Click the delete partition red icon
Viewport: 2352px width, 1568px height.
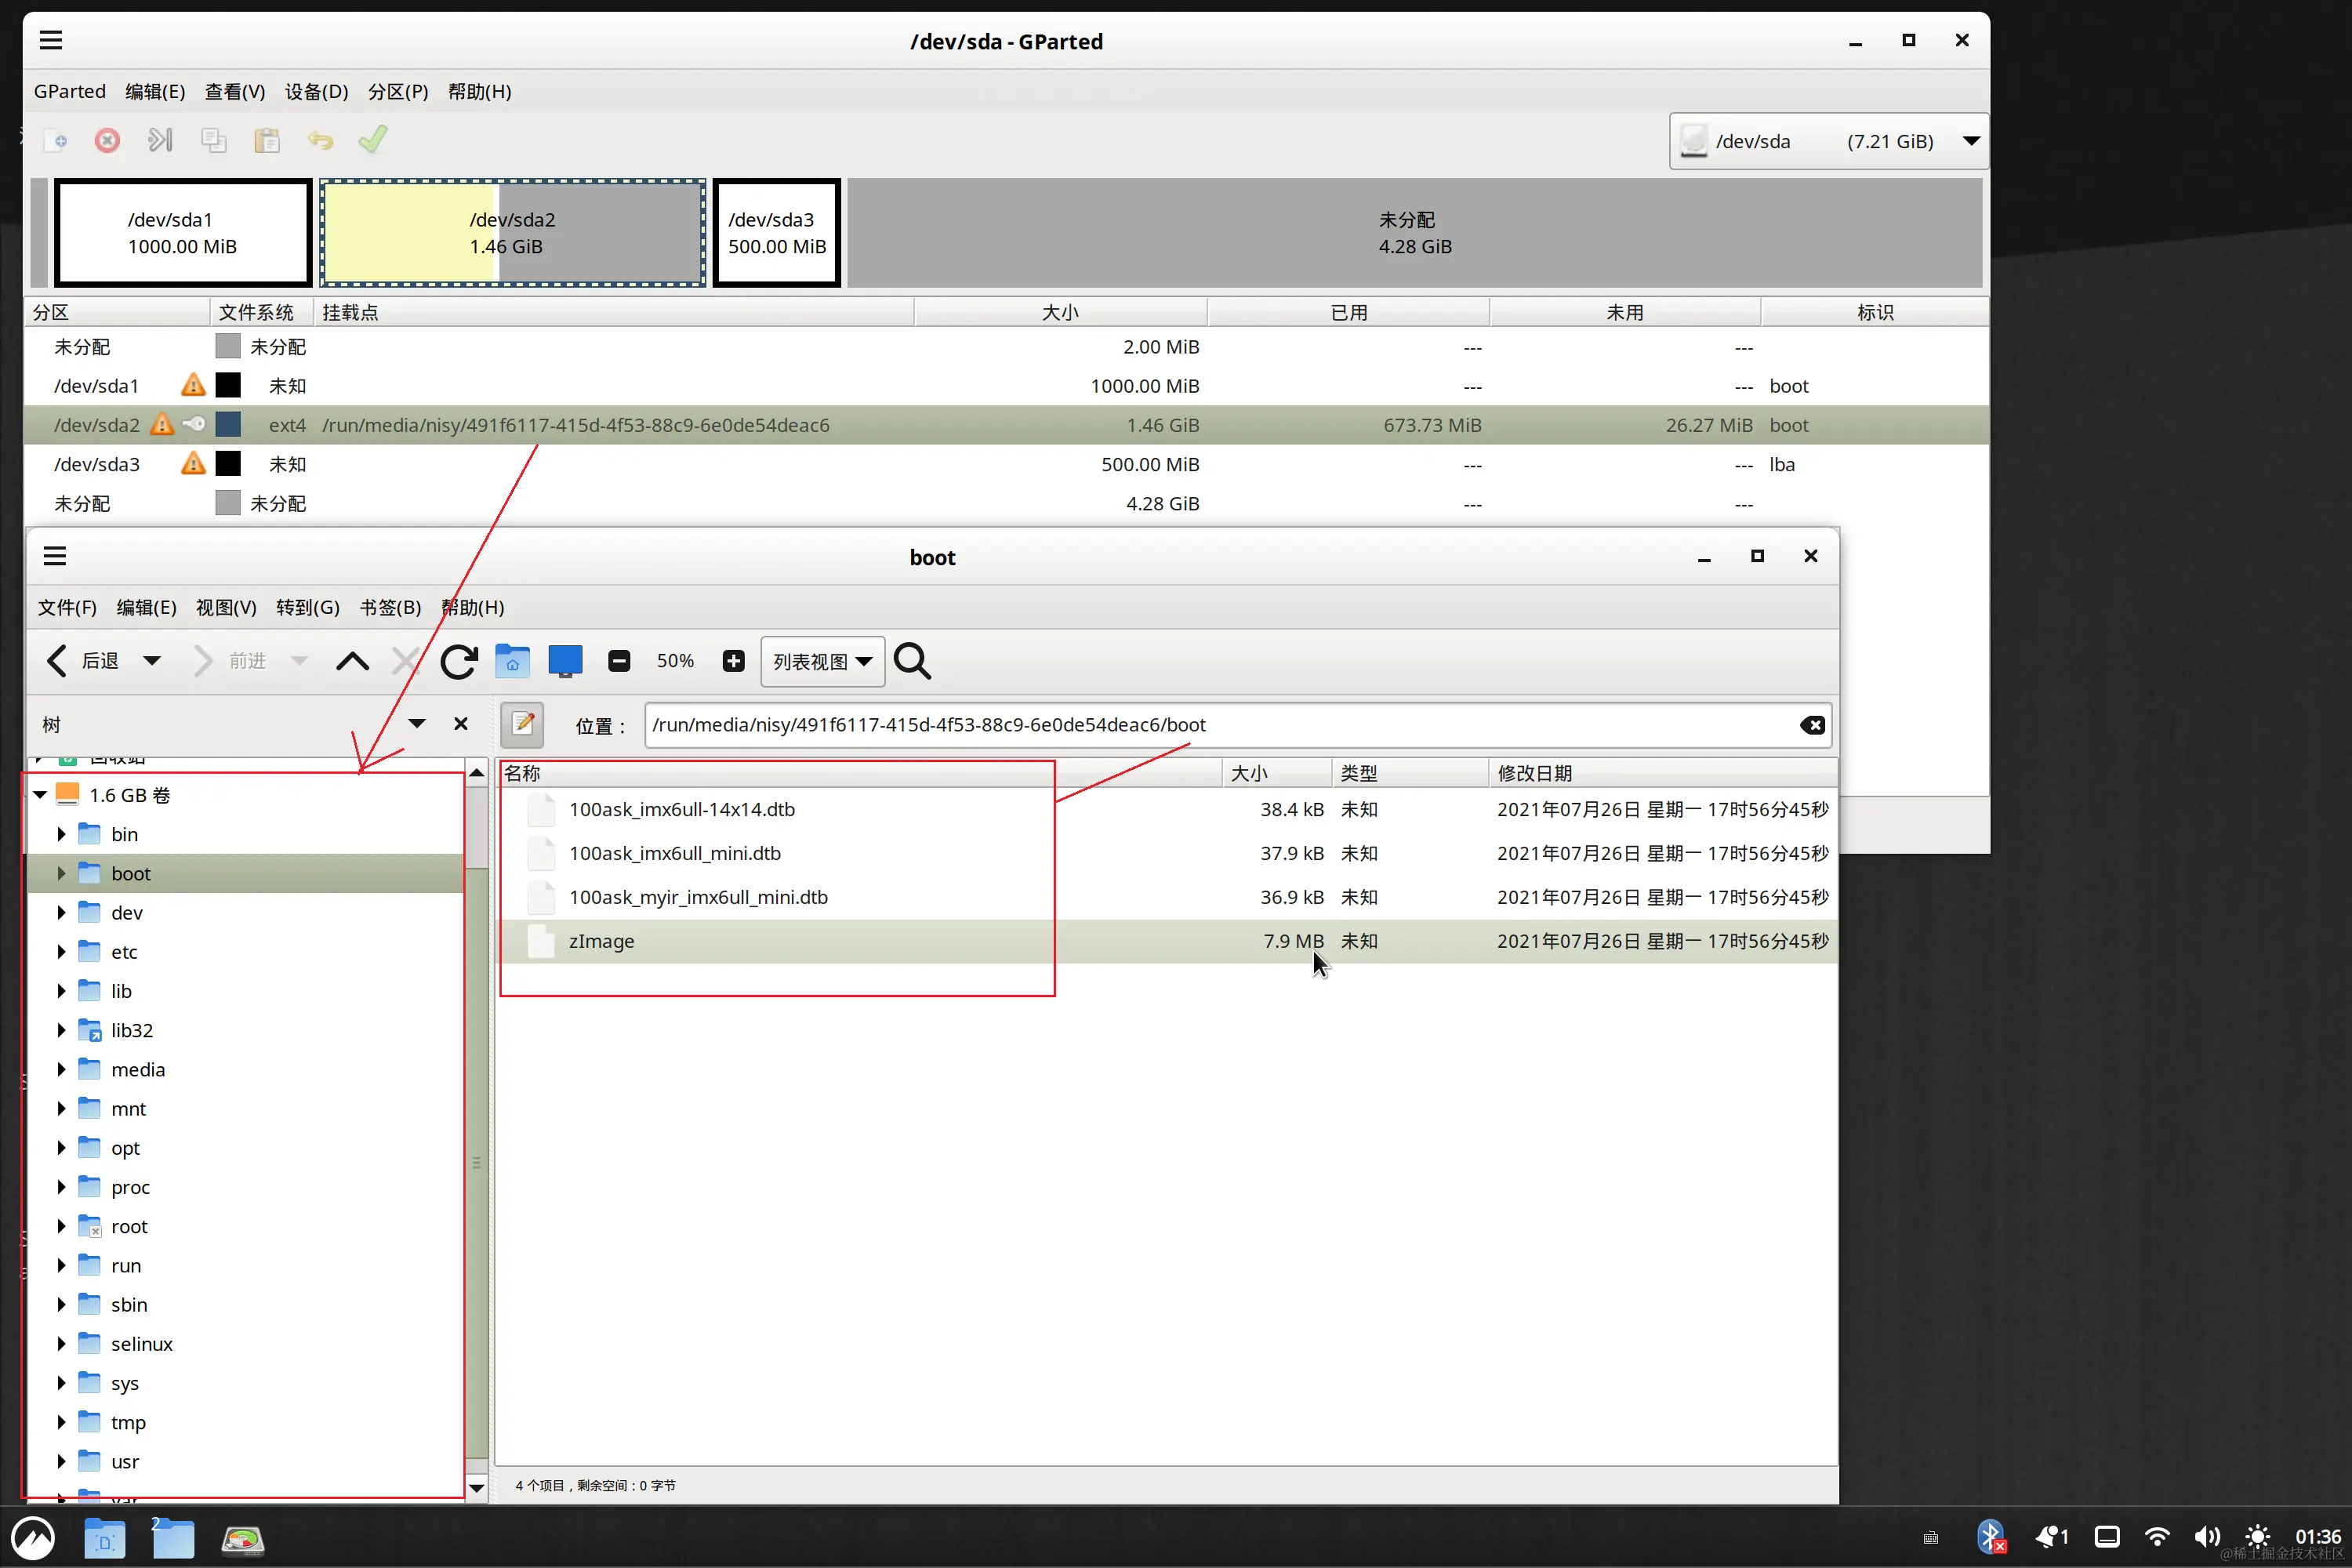[x=107, y=140]
